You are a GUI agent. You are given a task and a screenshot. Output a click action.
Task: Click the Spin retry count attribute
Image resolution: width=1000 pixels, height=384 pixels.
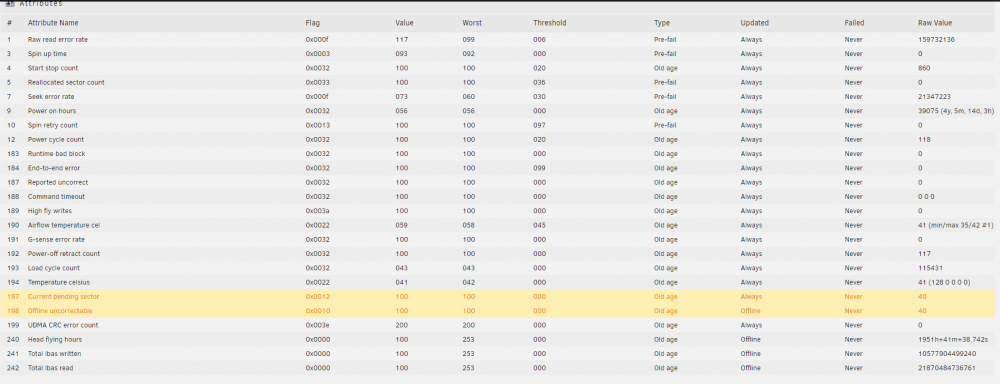click(x=52, y=125)
